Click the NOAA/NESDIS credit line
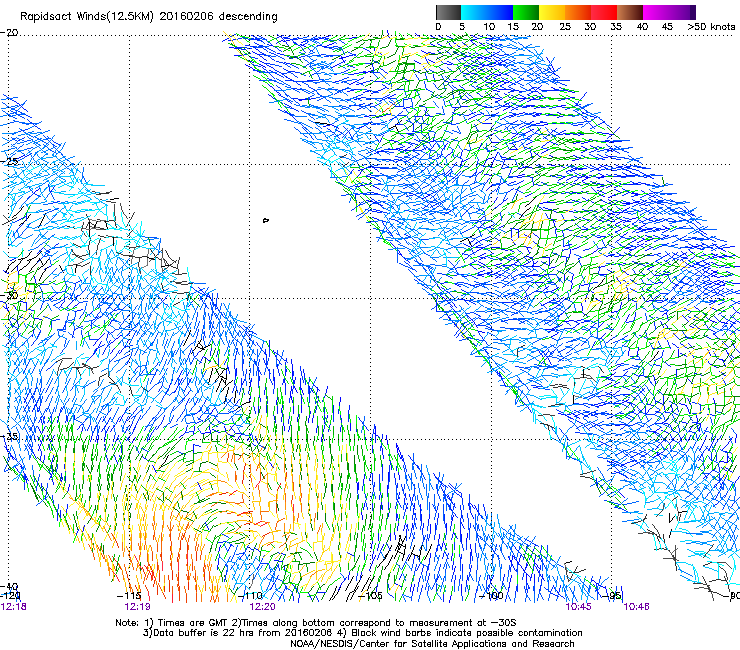This screenshot has height=650, width=740. click(432, 644)
